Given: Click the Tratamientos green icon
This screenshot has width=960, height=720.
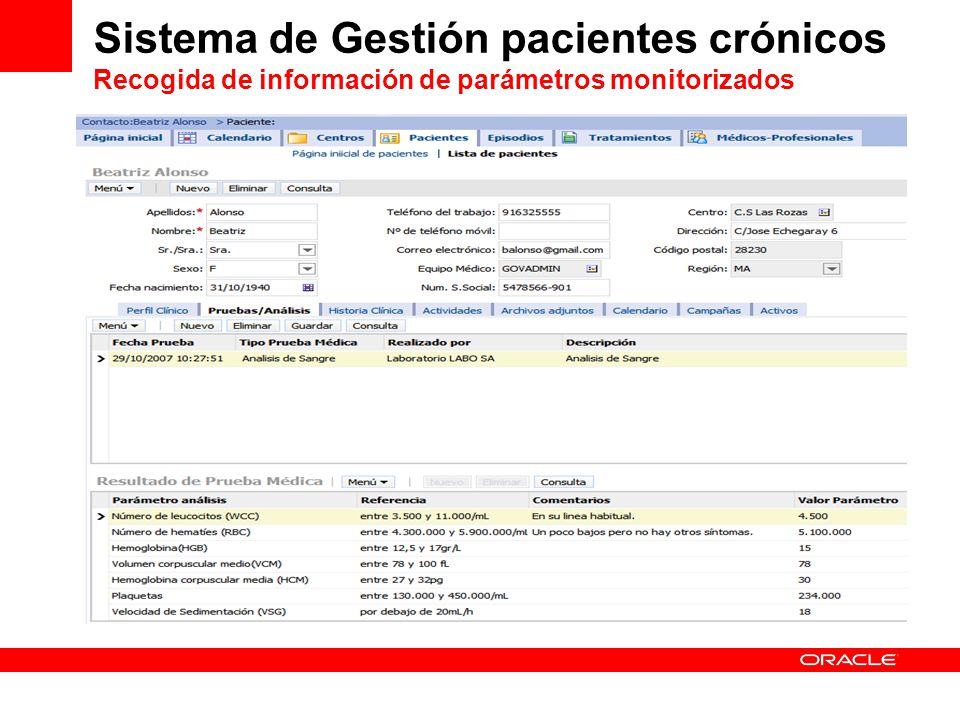Looking at the screenshot, I should [x=569, y=138].
